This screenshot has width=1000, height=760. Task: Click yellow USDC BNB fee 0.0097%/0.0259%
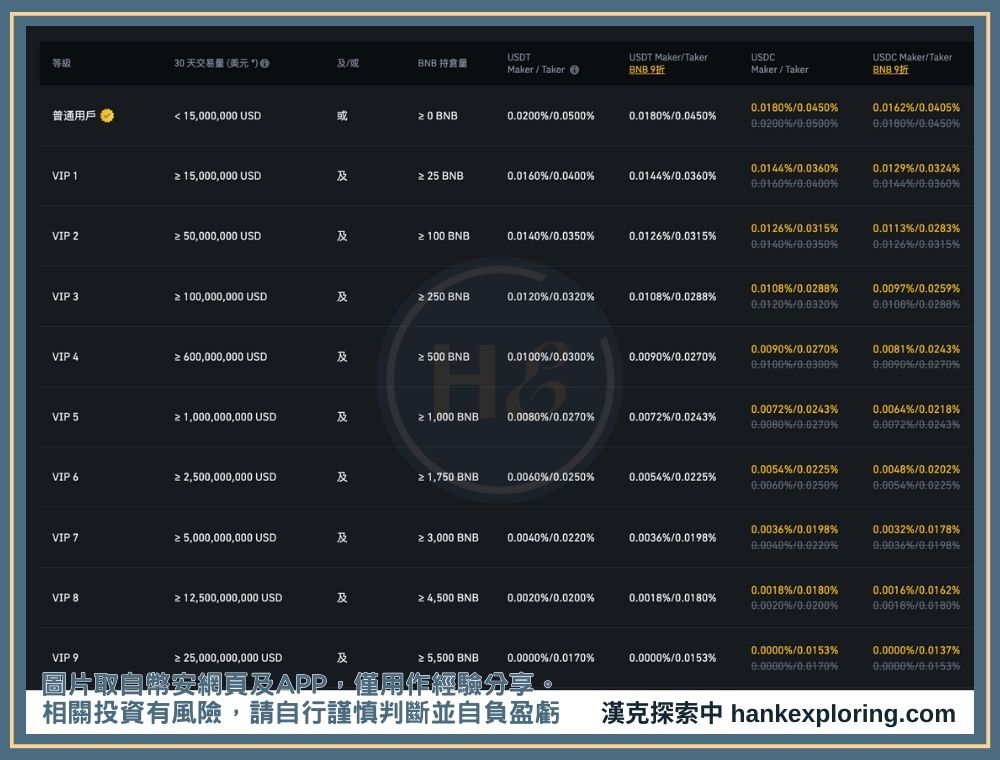click(916, 288)
